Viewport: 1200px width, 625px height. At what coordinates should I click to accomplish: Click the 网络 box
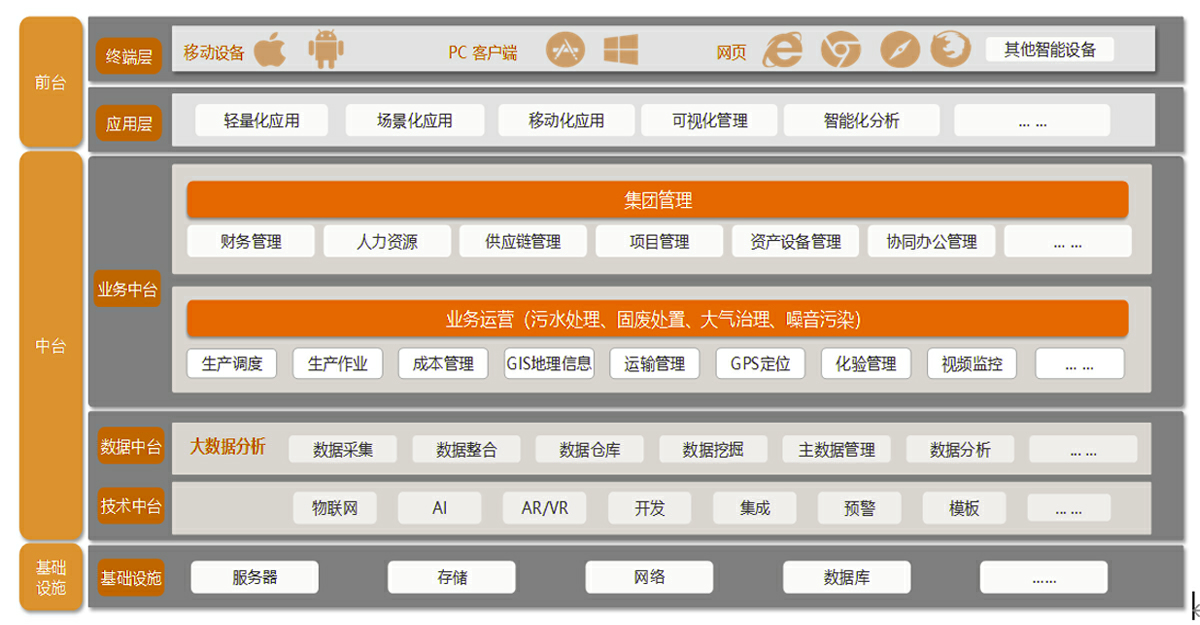649,577
